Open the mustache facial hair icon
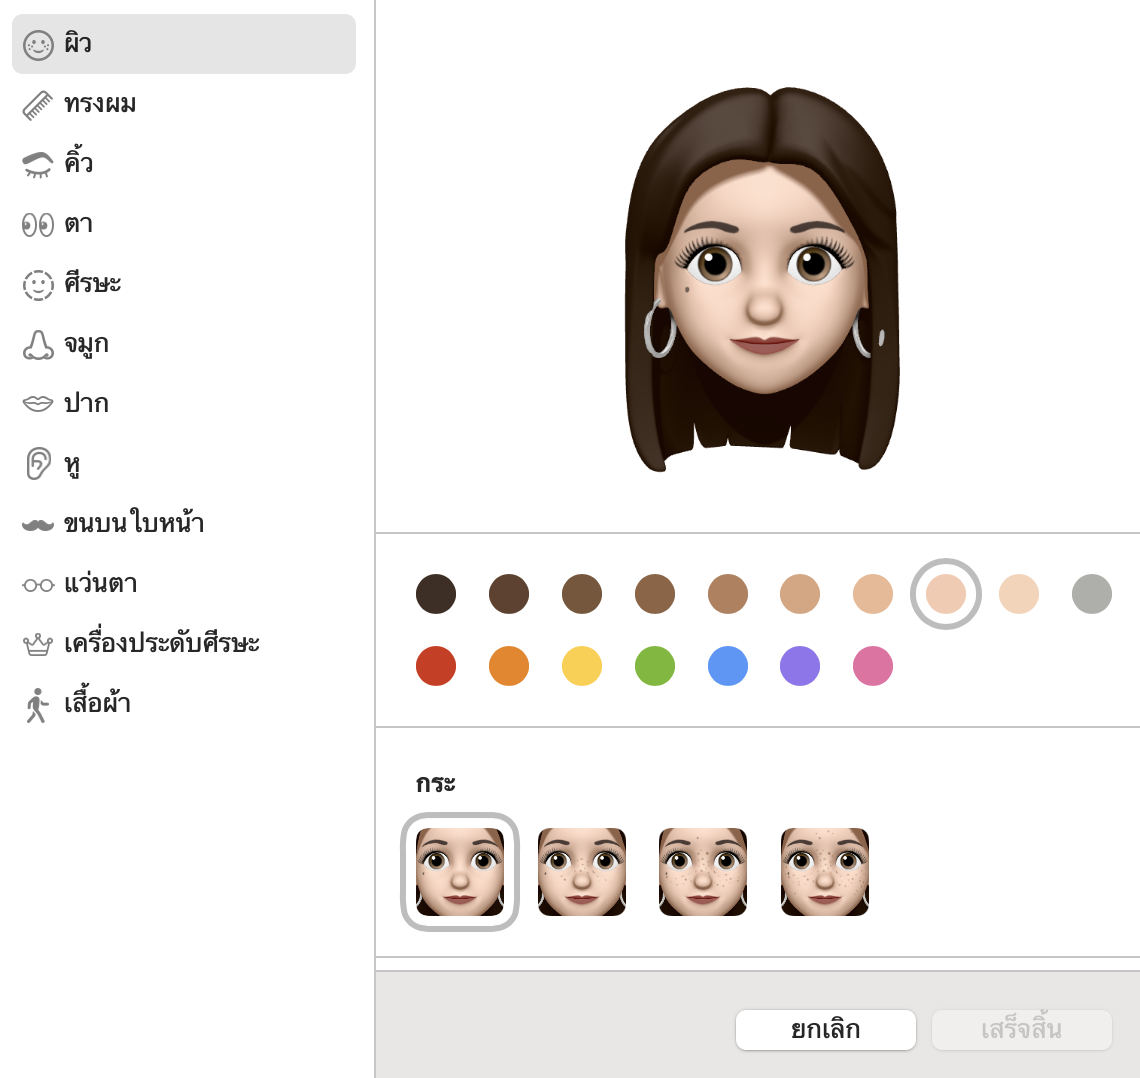 (x=38, y=524)
